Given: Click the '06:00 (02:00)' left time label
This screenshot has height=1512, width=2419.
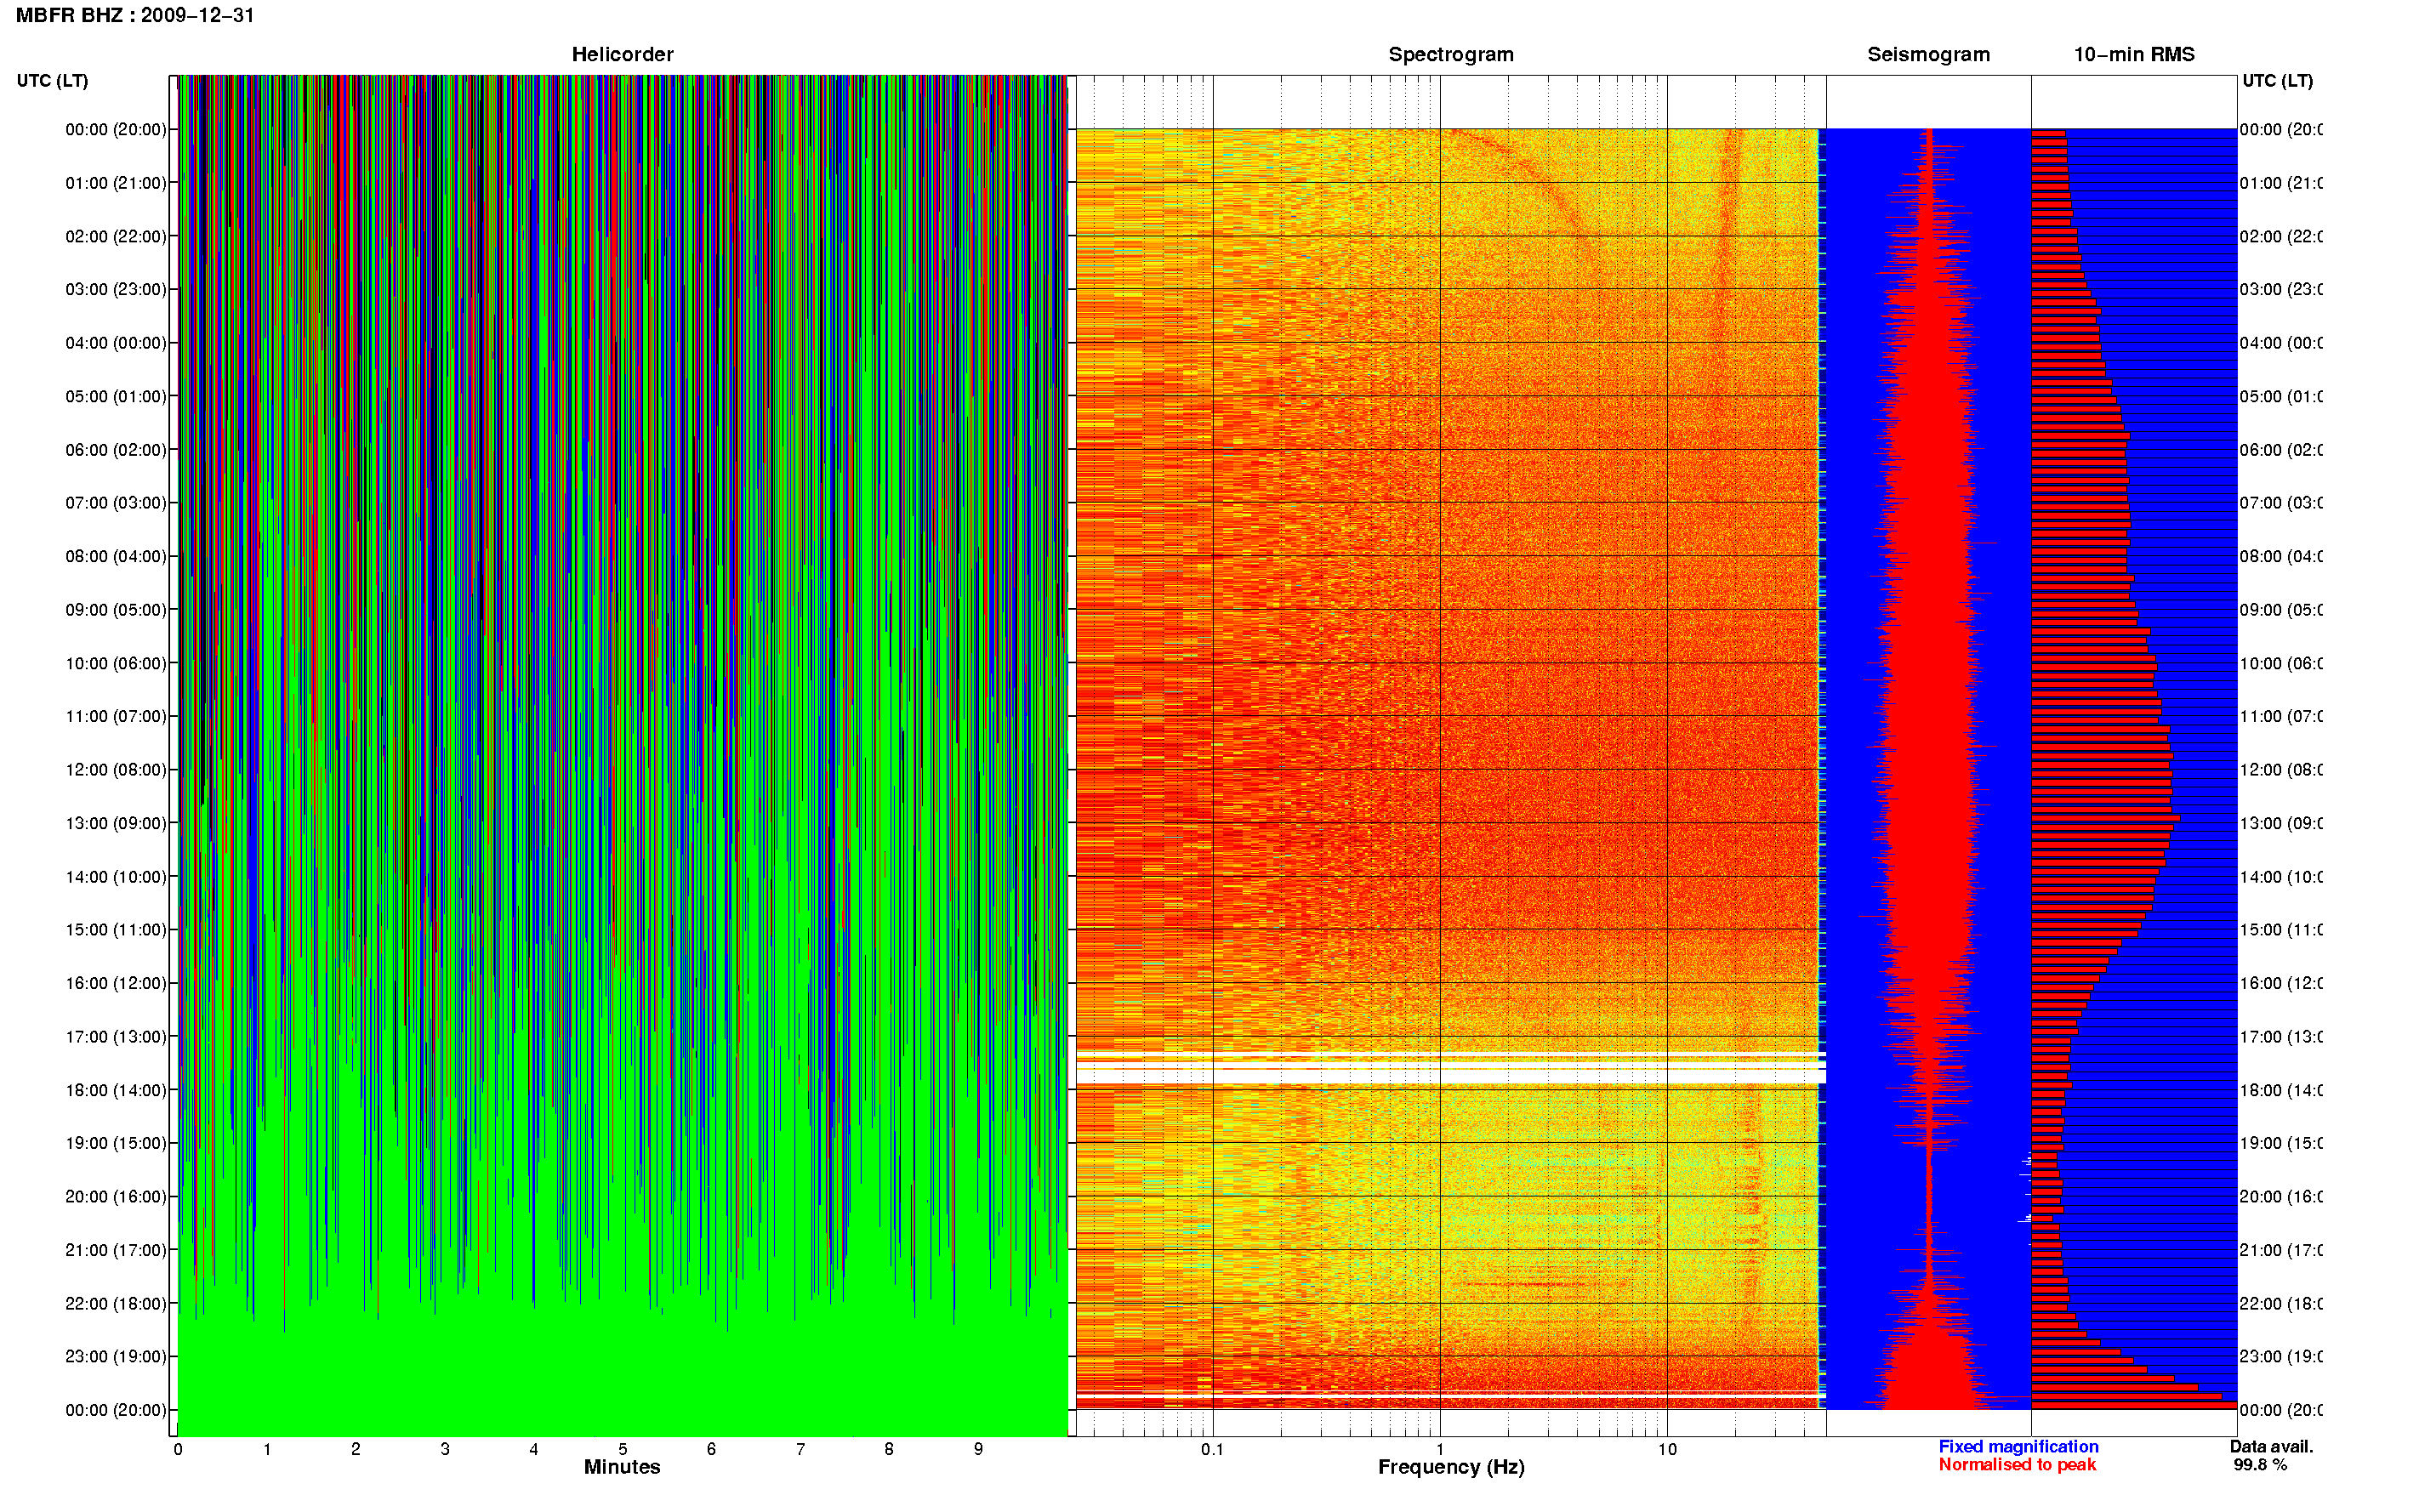Looking at the screenshot, I should (116, 450).
